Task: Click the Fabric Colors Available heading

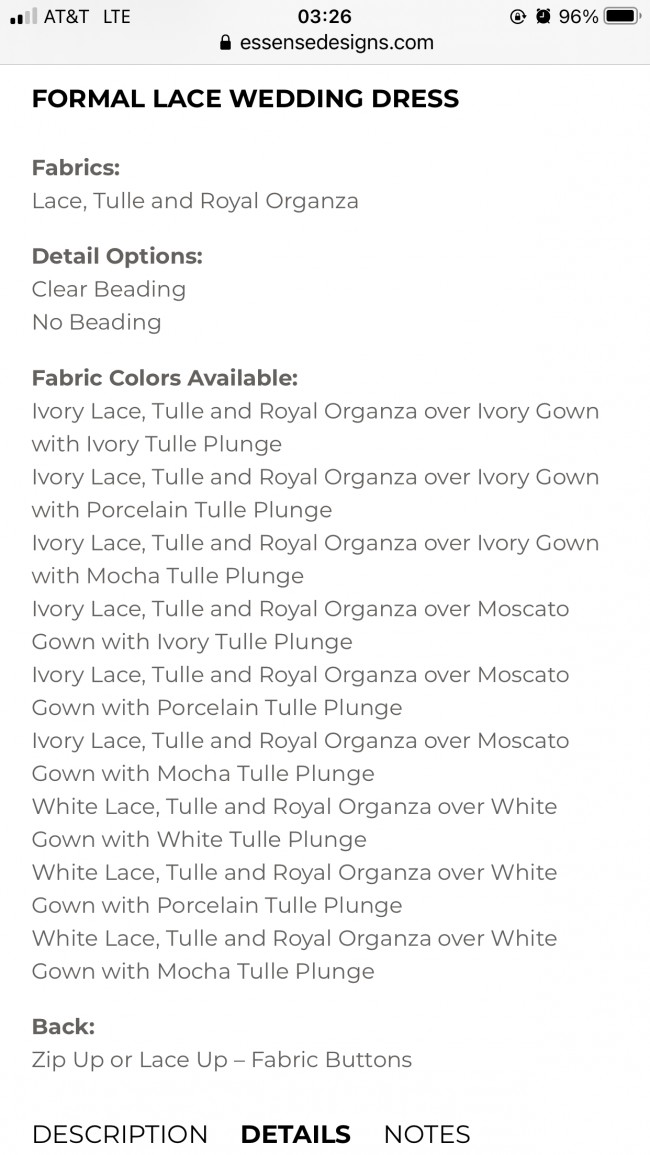Action: (x=165, y=378)
